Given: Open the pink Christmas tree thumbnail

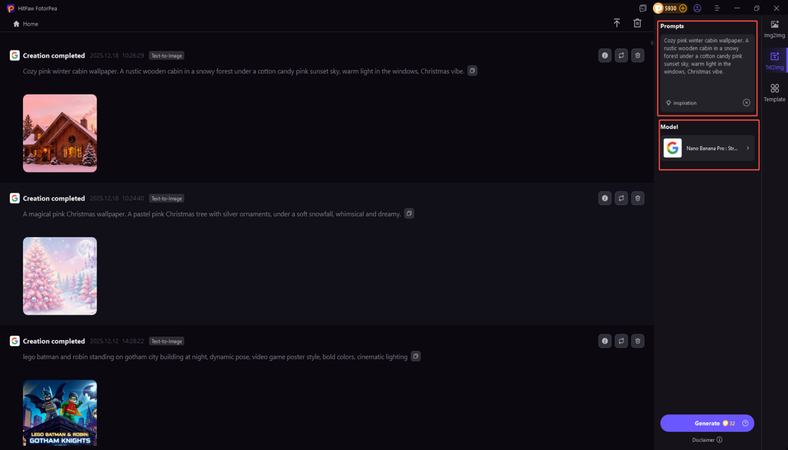Looking at the screenshot, I should 60,276.
